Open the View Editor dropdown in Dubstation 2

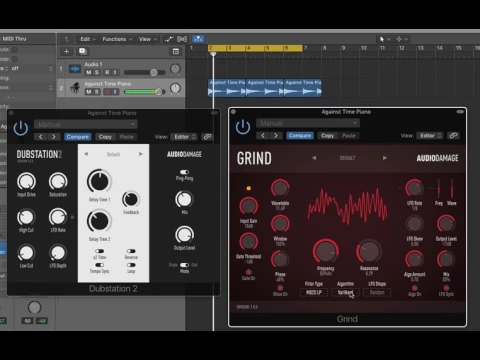184,137
